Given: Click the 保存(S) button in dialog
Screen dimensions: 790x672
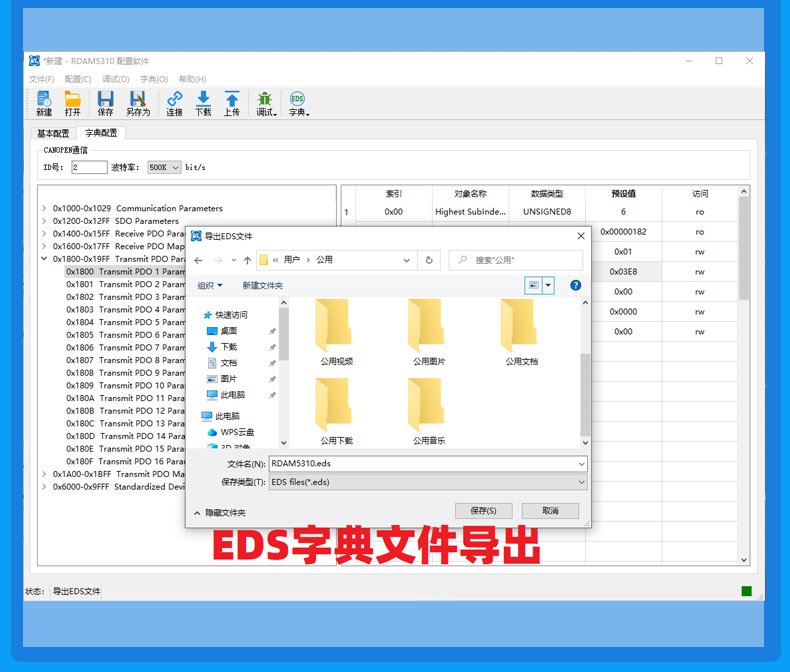Looking at the screenshot, I should (x=483, y=511).
